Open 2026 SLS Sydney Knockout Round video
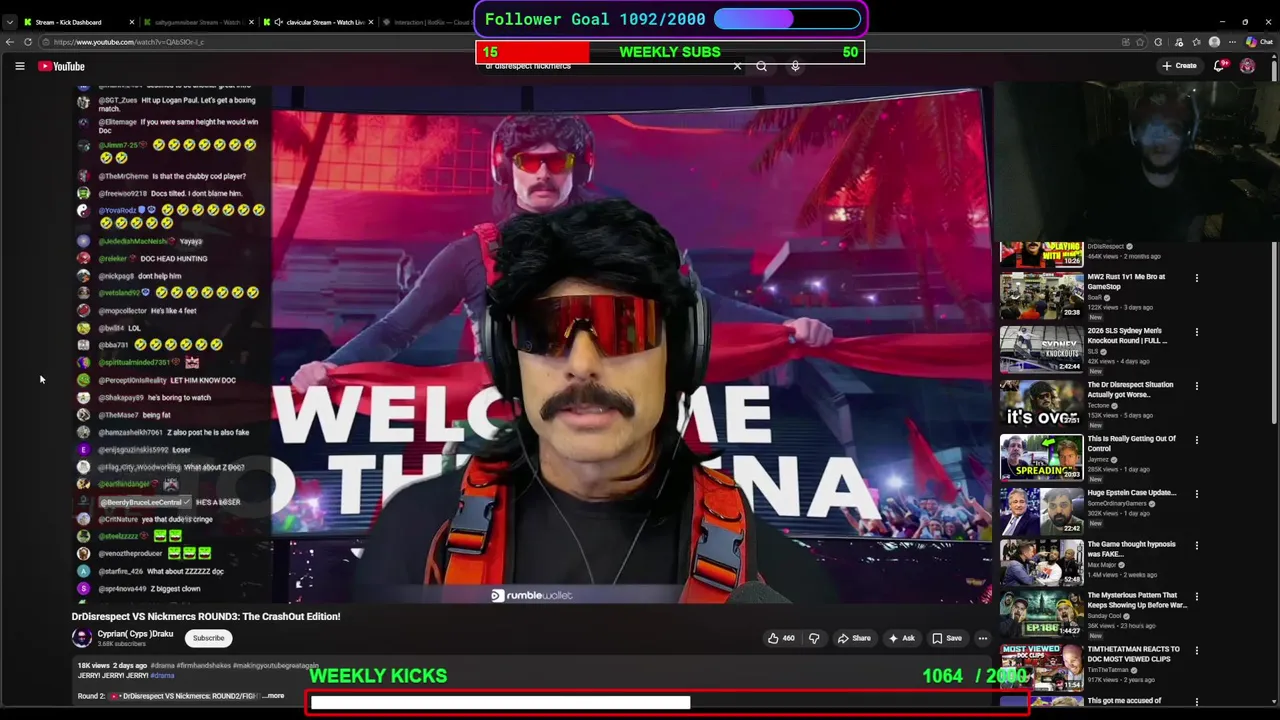Image resolution: width=1280 pixels, height=720 pixels. click(x=1041, y=349)
